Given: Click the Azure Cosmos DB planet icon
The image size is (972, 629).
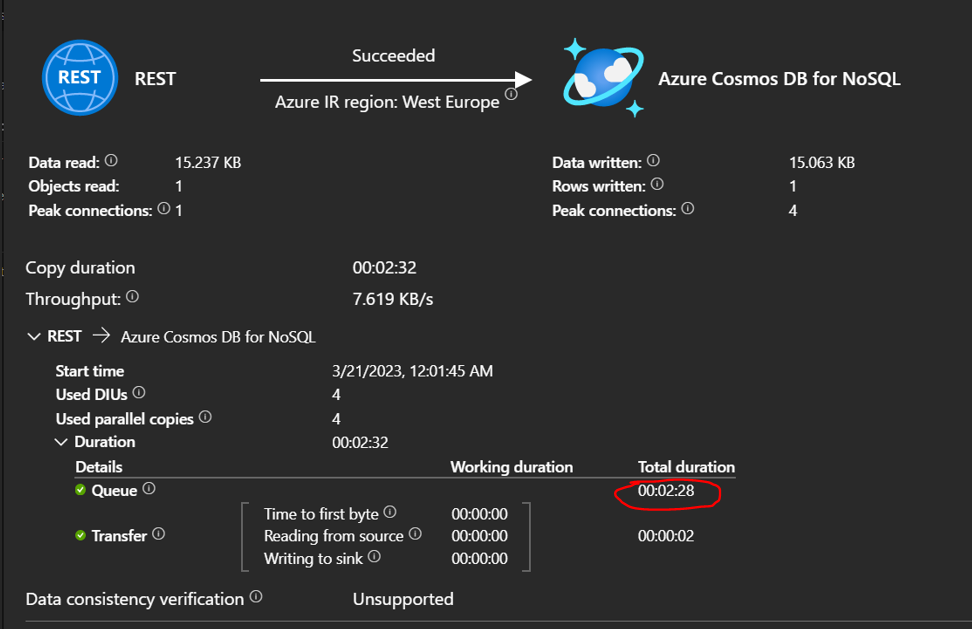Looking at the screenshot, I should tap(603, 77).
